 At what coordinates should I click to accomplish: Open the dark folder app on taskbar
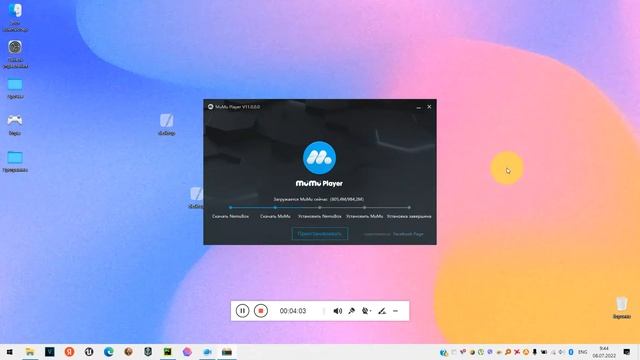[x=227, y=352]
